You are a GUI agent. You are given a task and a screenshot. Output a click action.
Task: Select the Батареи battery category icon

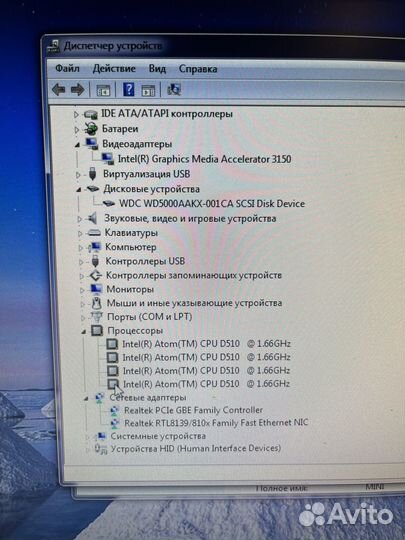pos(91,129)
